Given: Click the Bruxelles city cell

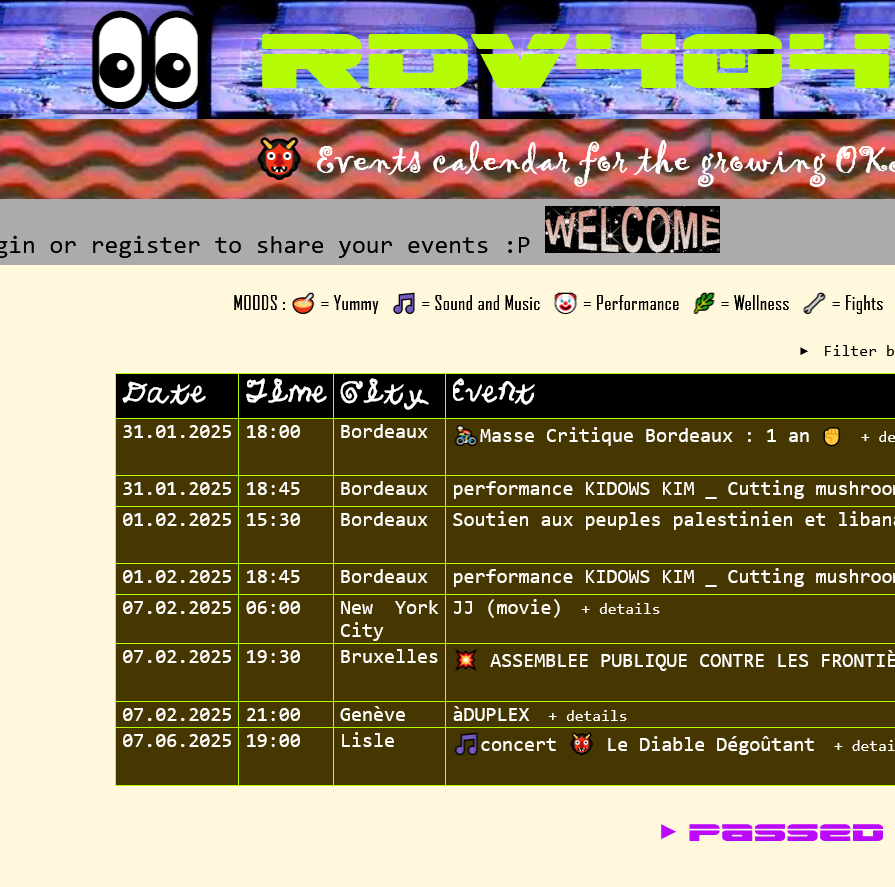Looking at the screenshot, I should tap(389, 672).
